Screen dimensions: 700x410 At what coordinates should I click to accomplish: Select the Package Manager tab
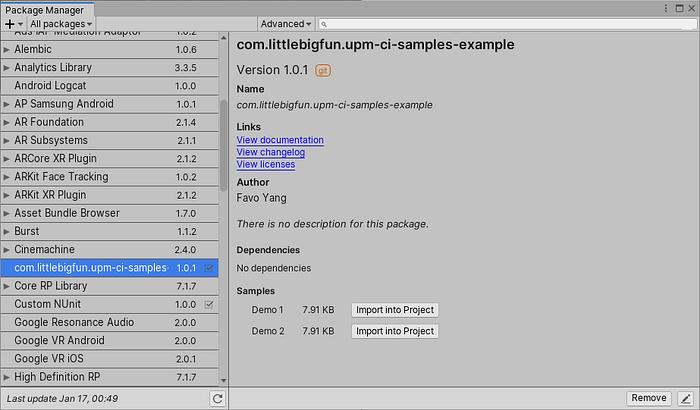[45, 10]
